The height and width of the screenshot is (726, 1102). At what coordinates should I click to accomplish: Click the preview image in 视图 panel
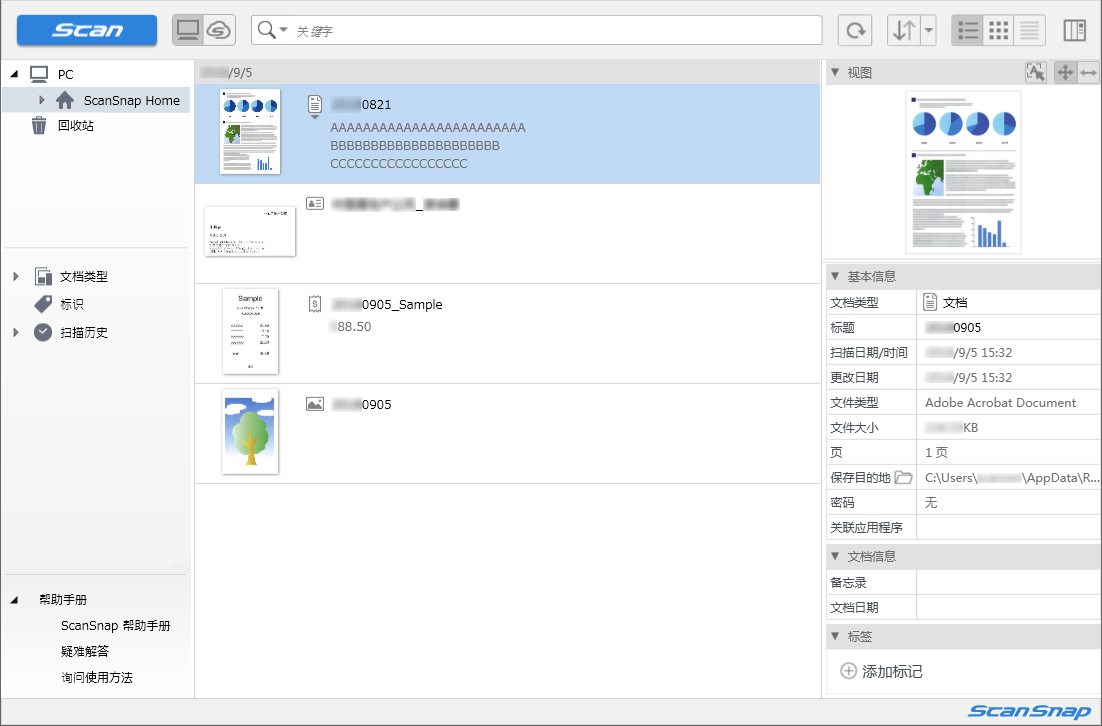tap(964, 172)
